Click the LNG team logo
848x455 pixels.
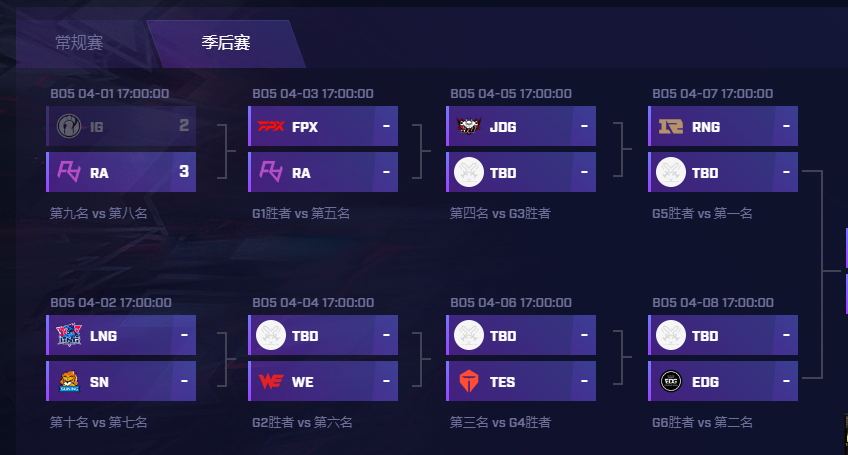[x=69, y=335]
